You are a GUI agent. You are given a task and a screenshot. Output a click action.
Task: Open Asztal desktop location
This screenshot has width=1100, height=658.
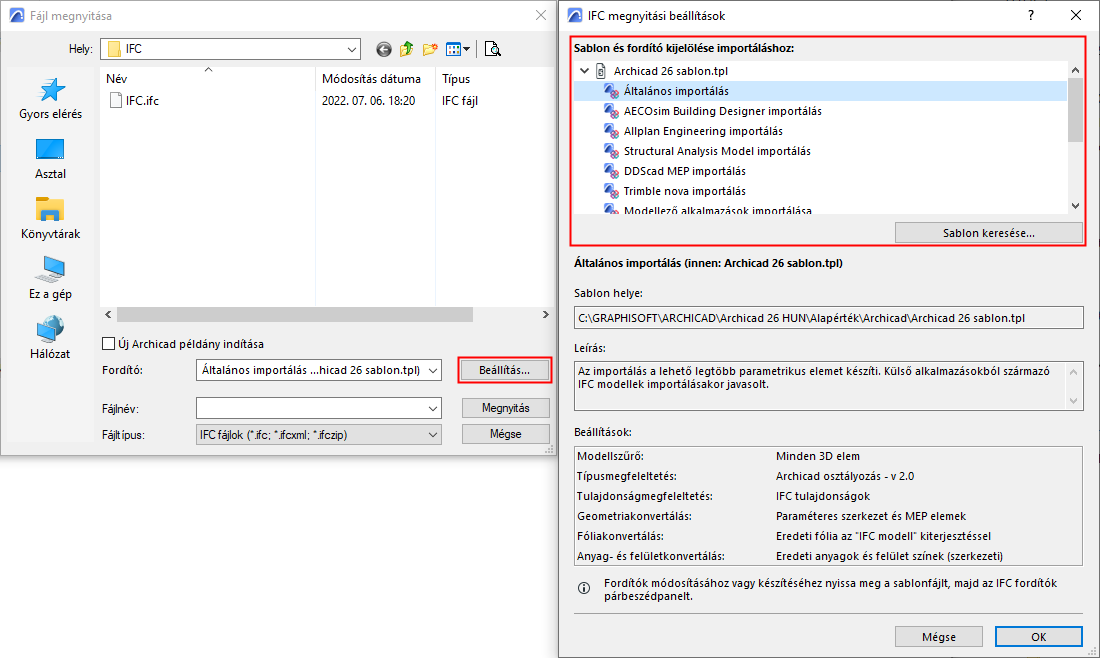[51, 159]
